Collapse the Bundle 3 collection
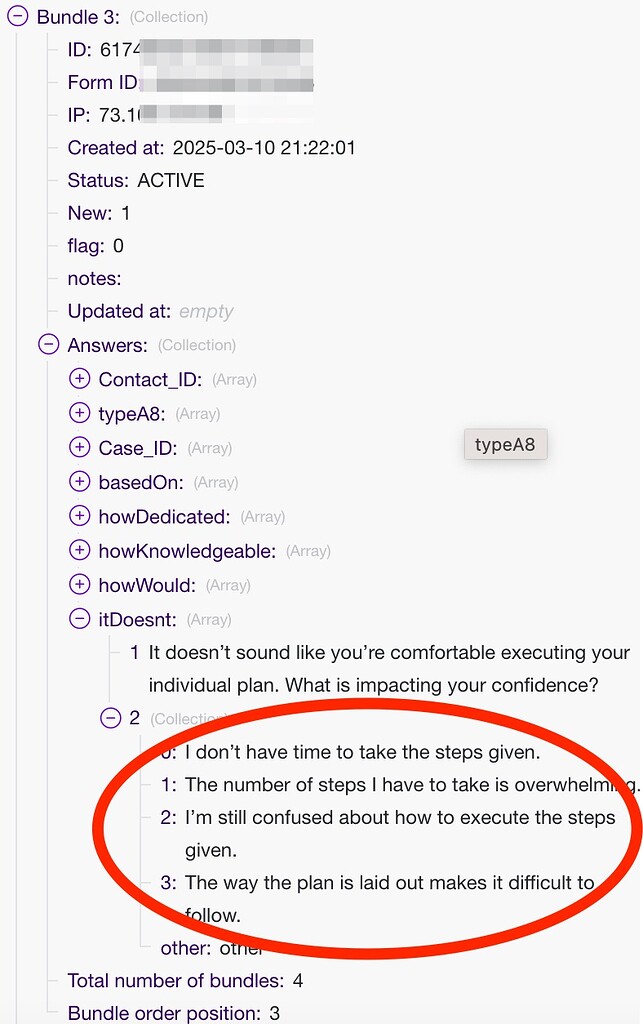643x1024 pixels. point(18,17)
